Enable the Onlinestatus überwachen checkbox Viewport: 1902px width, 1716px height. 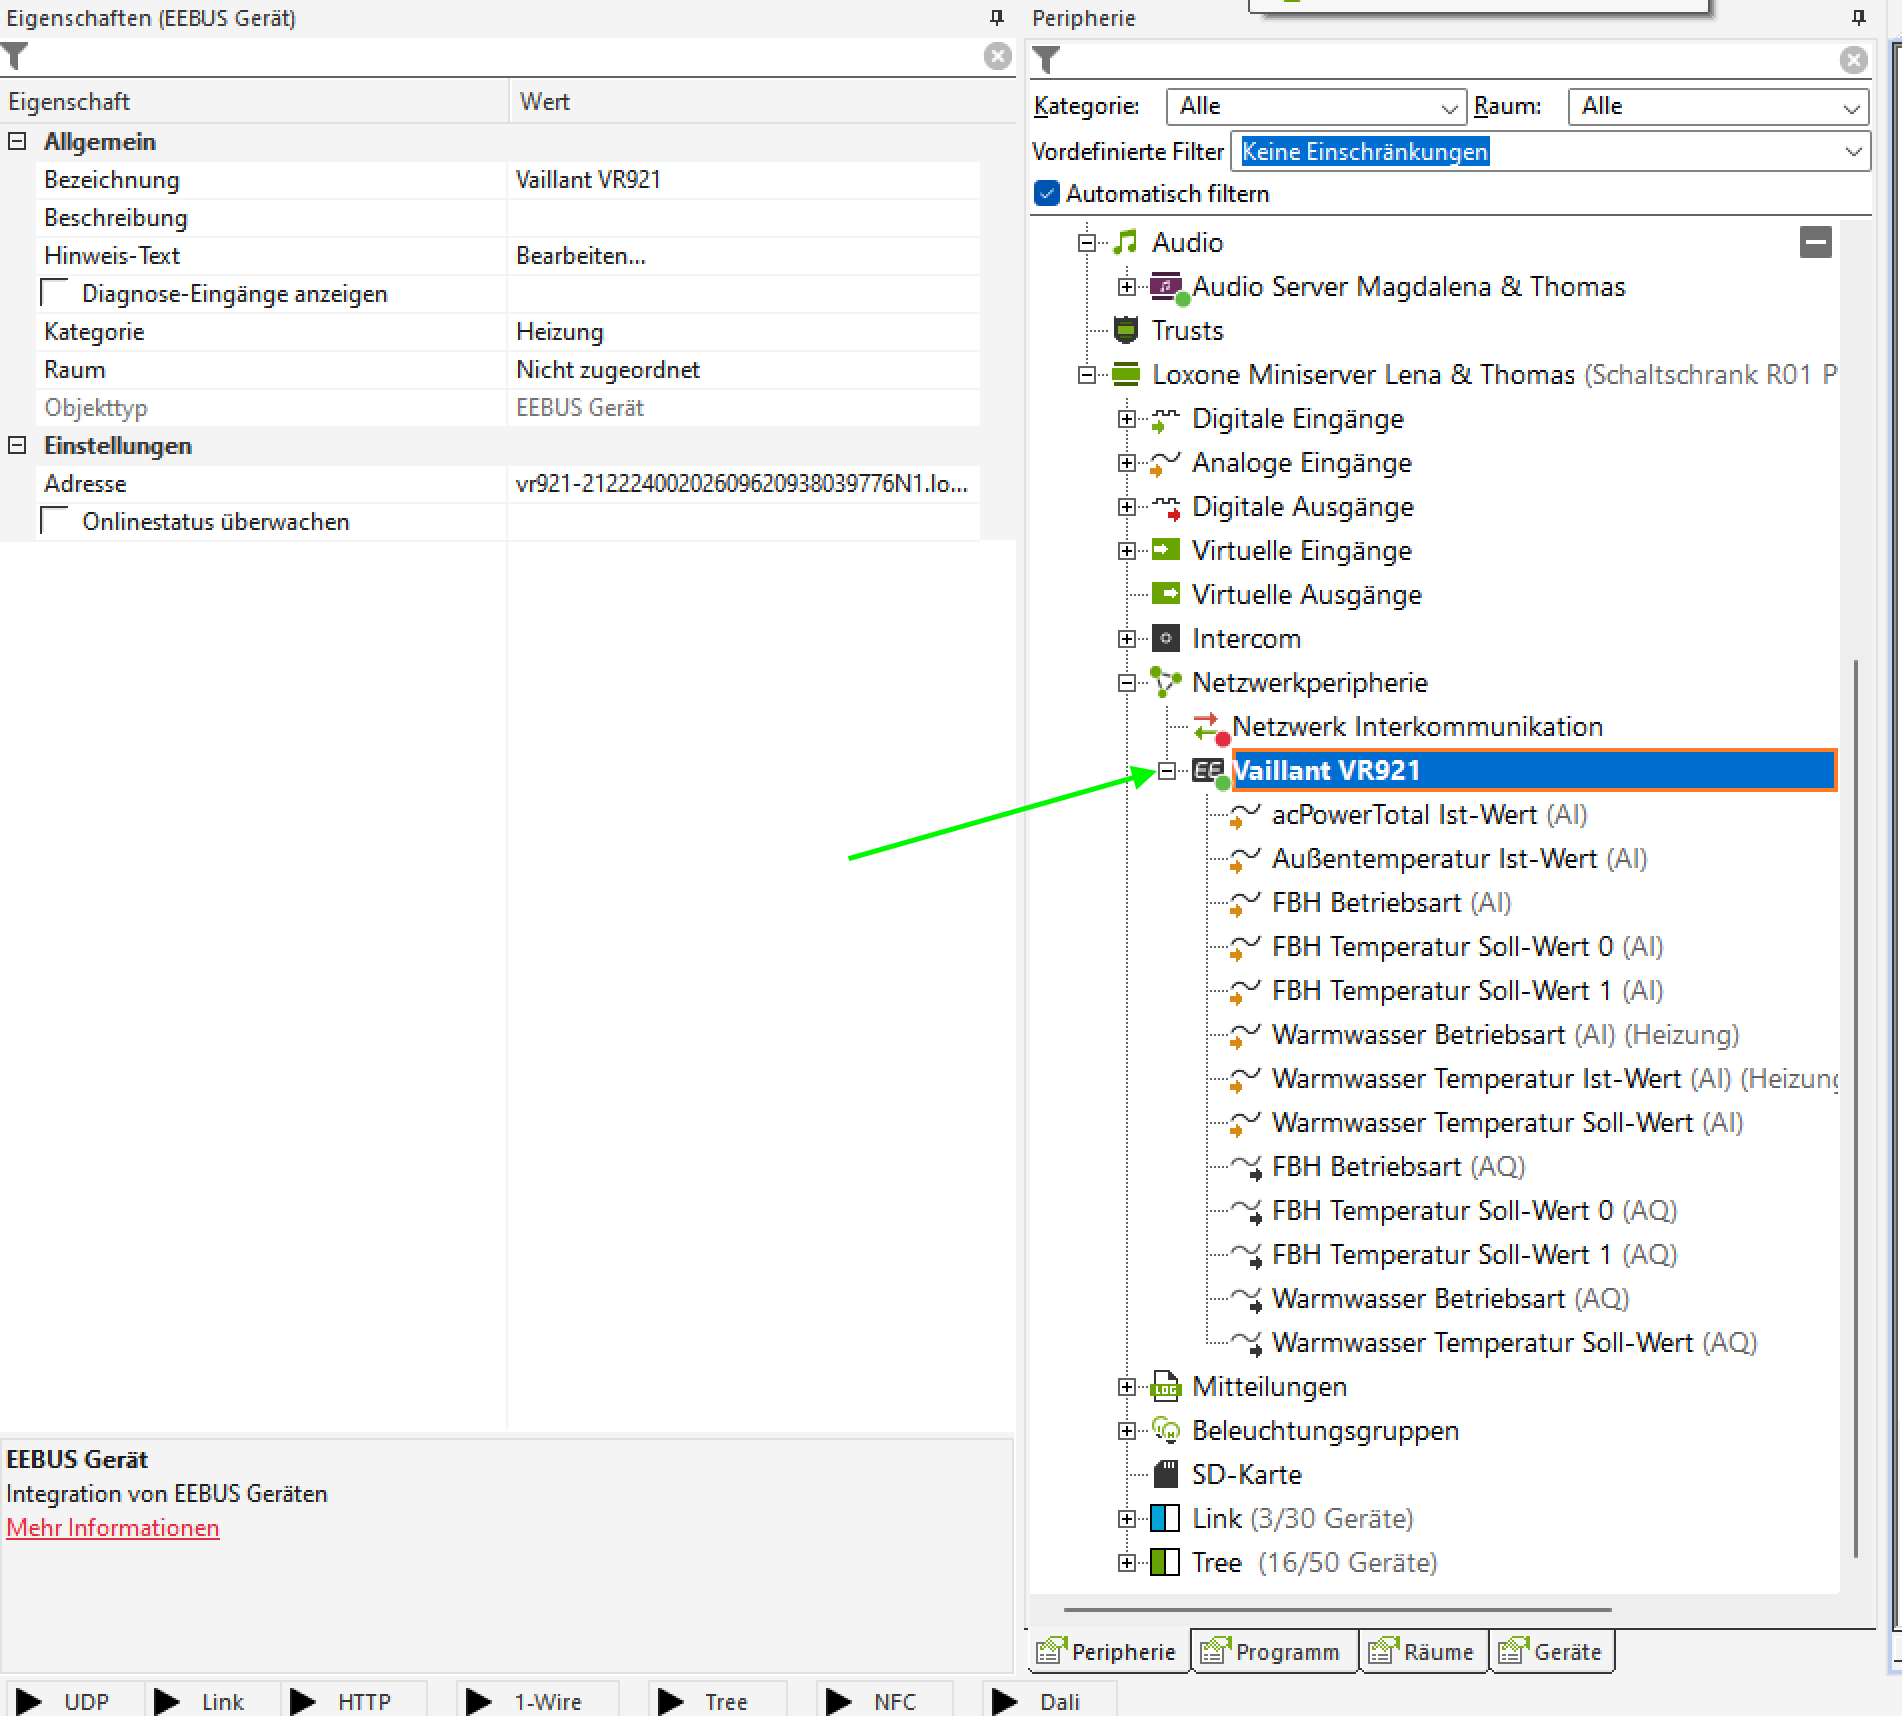54,520
